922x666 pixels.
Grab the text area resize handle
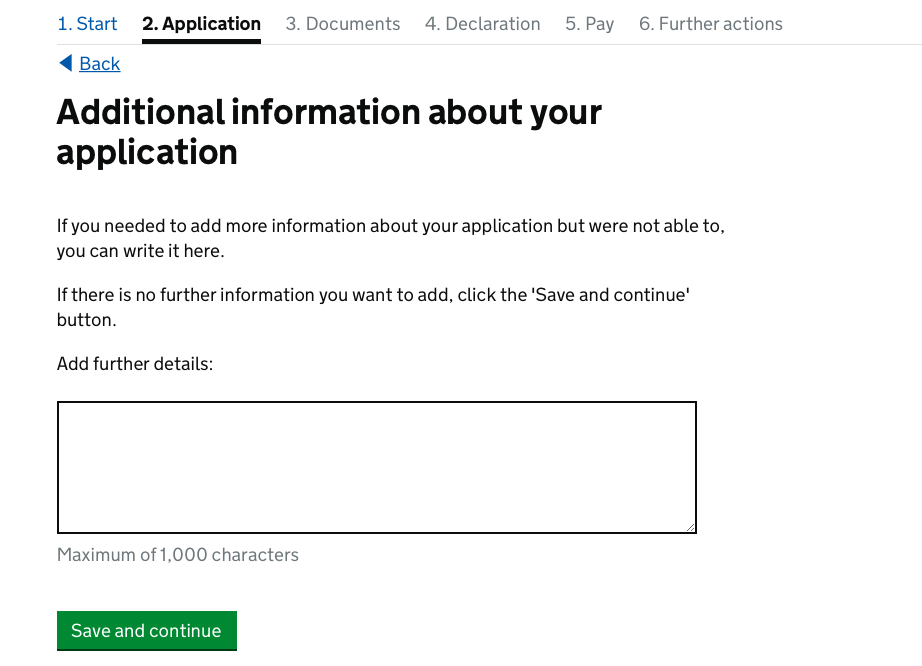point(690,527)
